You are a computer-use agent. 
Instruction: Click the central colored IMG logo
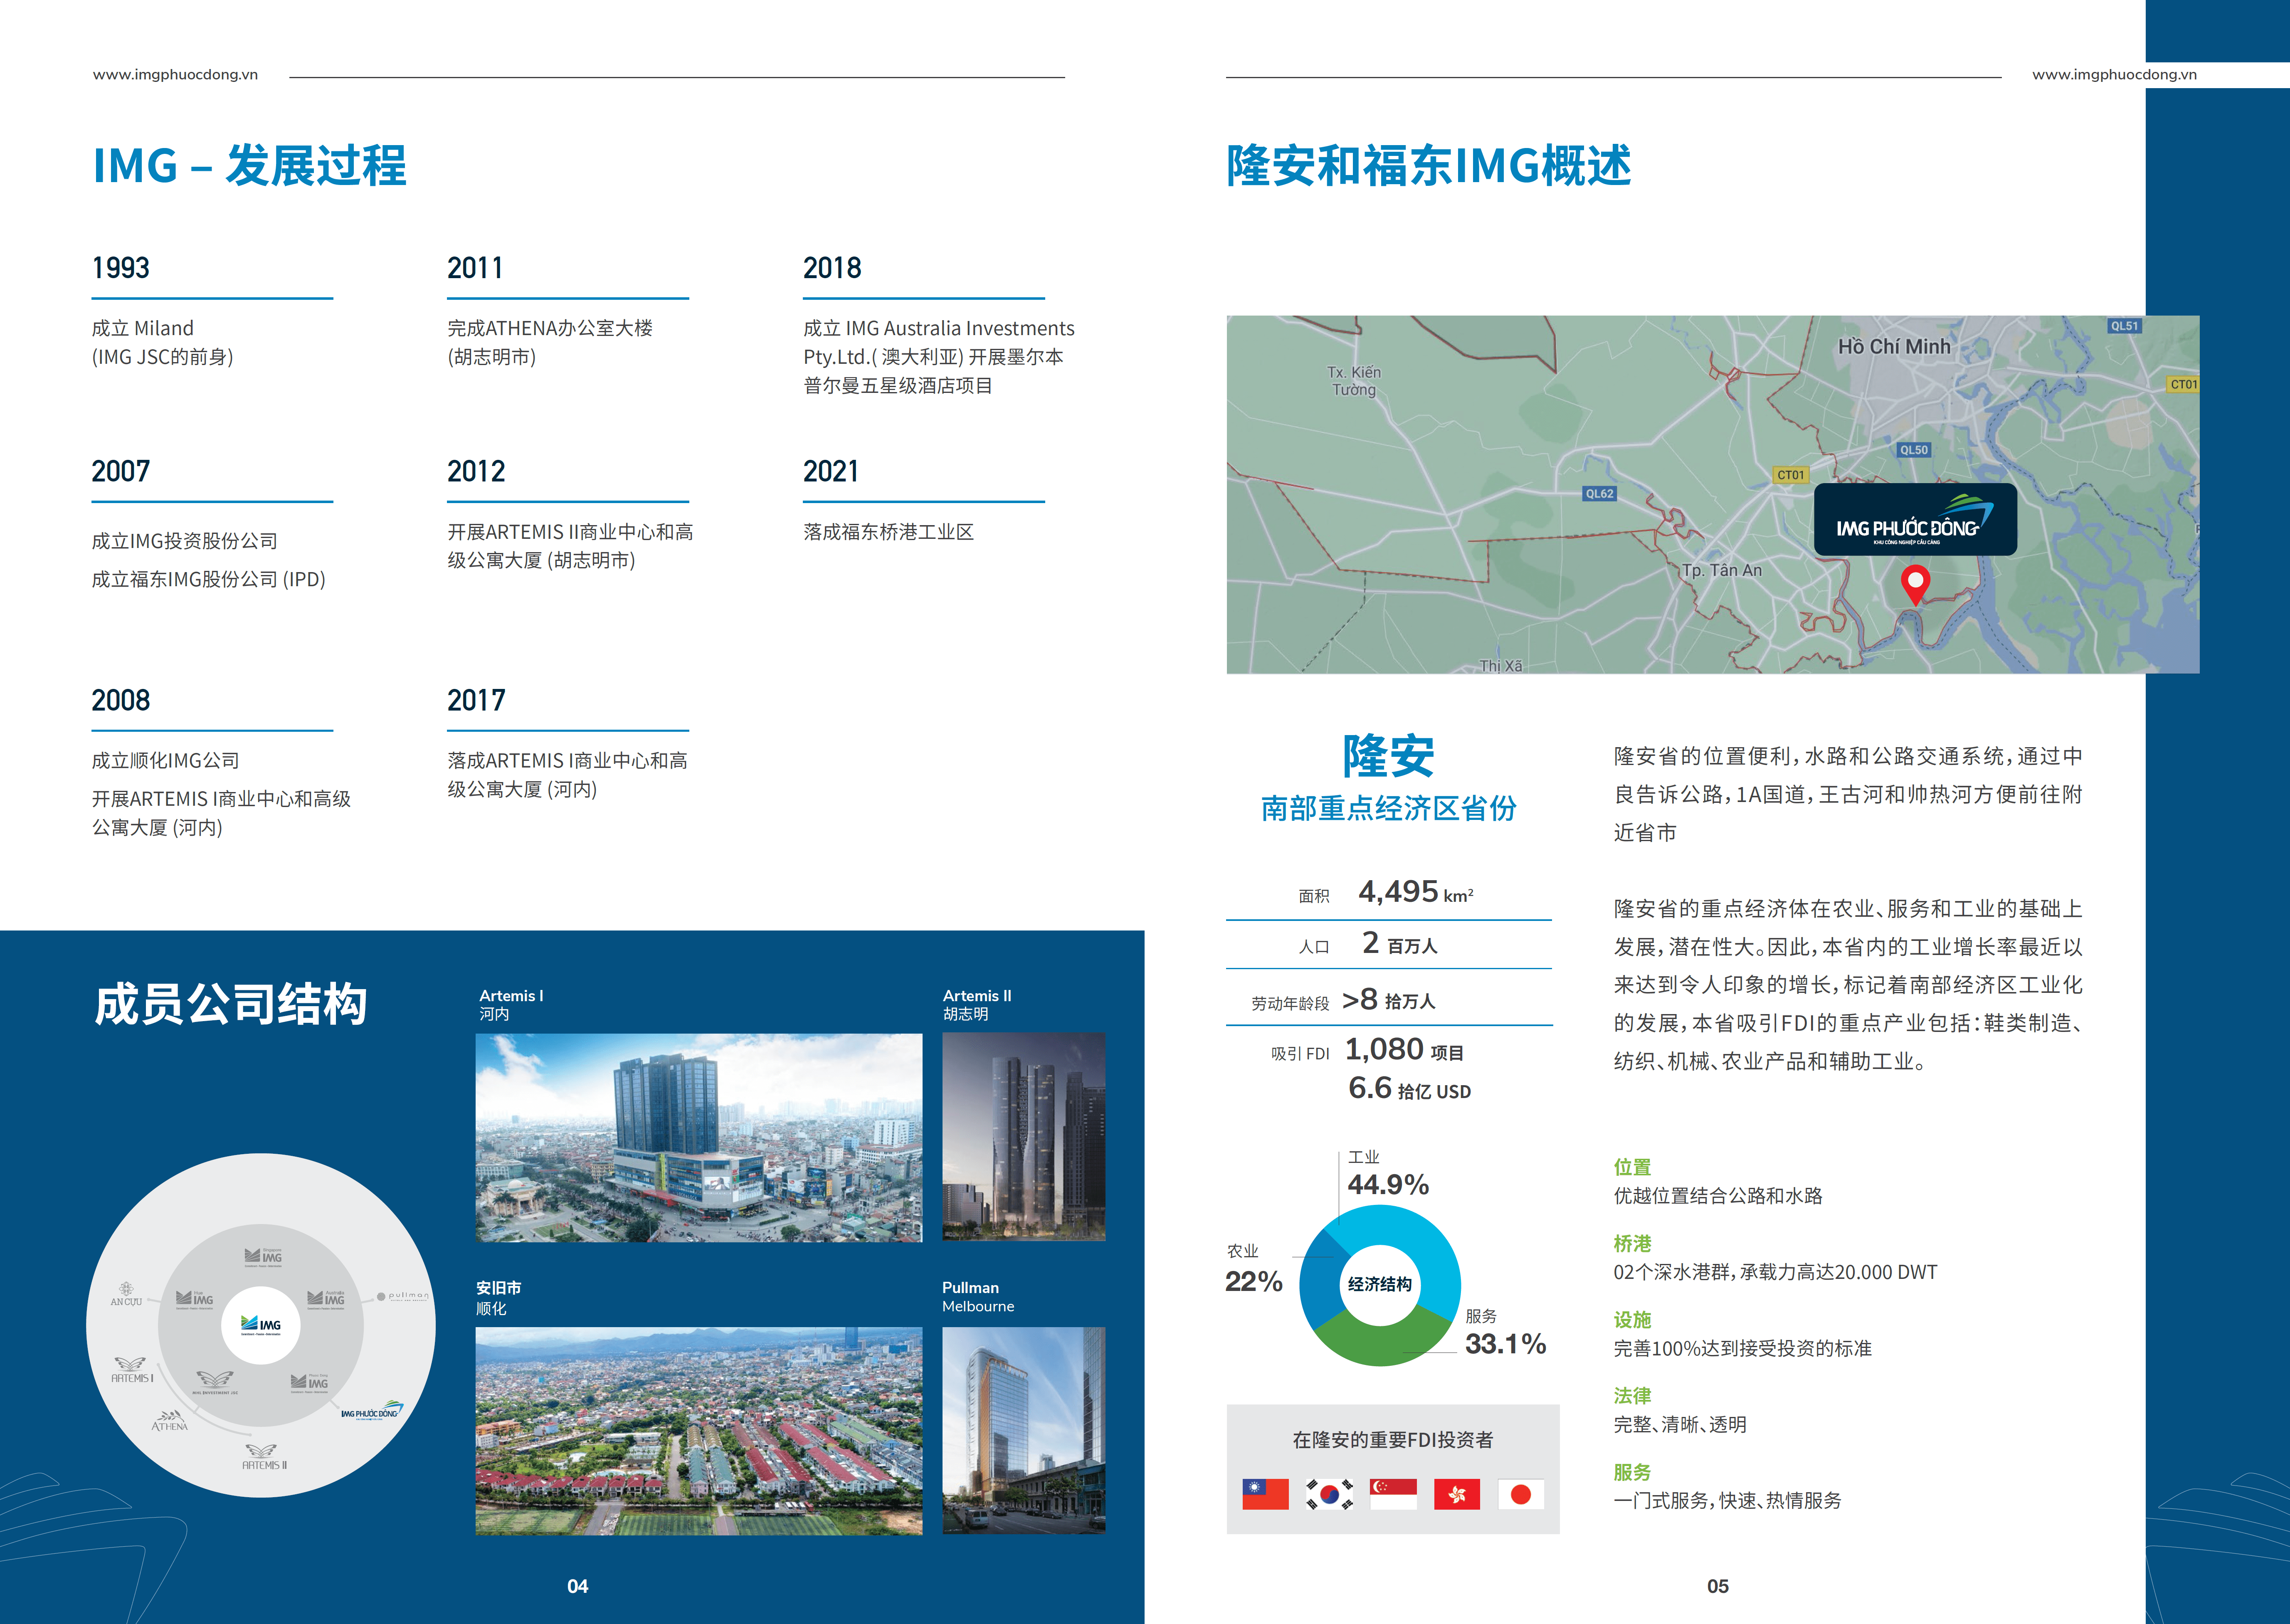click(261, 1325)
